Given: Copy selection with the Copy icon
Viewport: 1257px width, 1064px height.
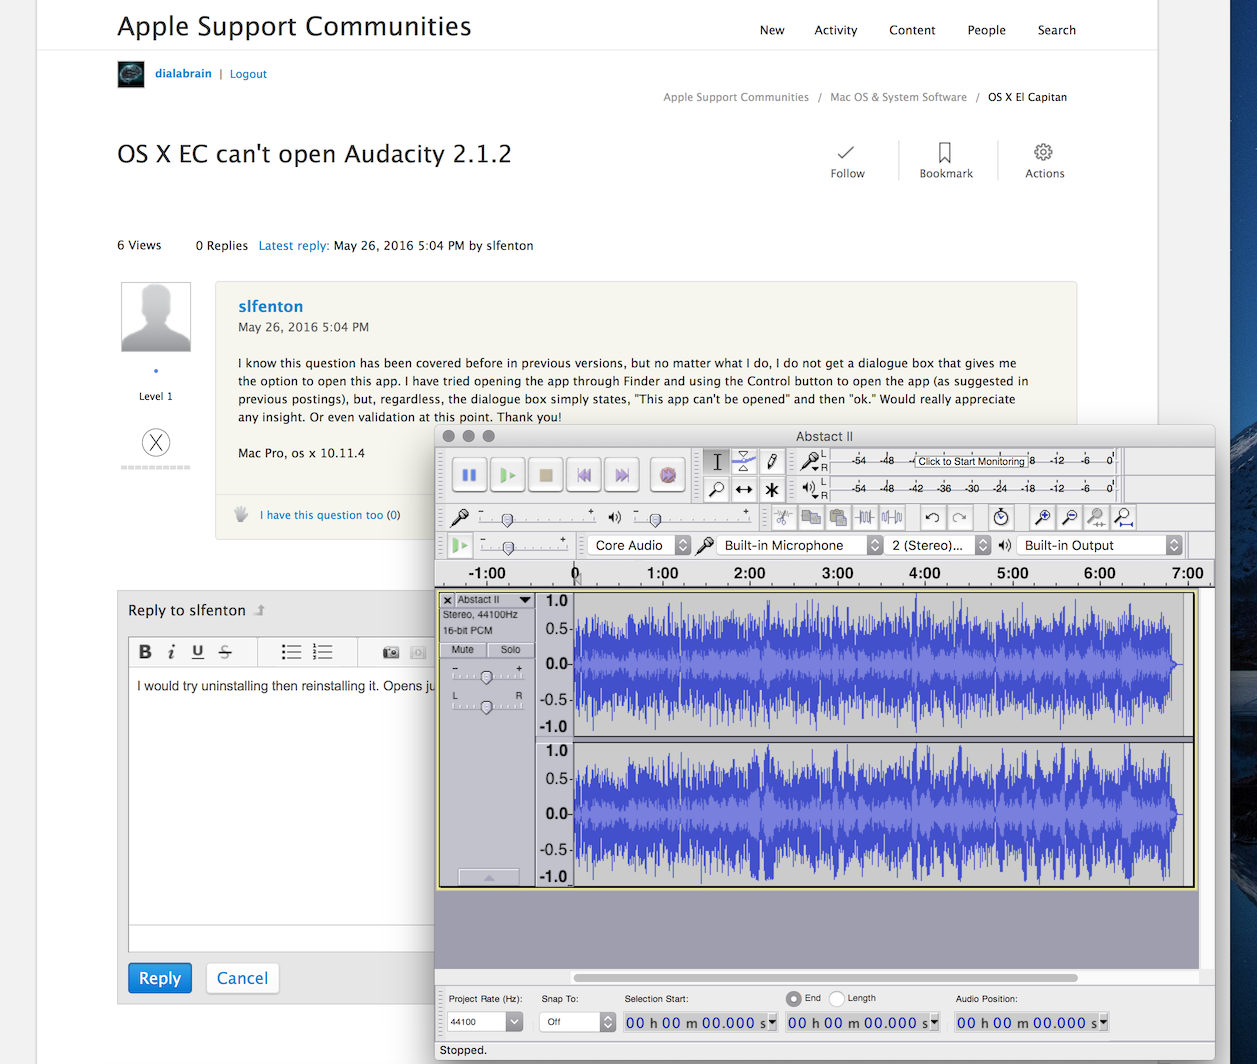Looking at the screenshot, I should click(x=811, y=517).
